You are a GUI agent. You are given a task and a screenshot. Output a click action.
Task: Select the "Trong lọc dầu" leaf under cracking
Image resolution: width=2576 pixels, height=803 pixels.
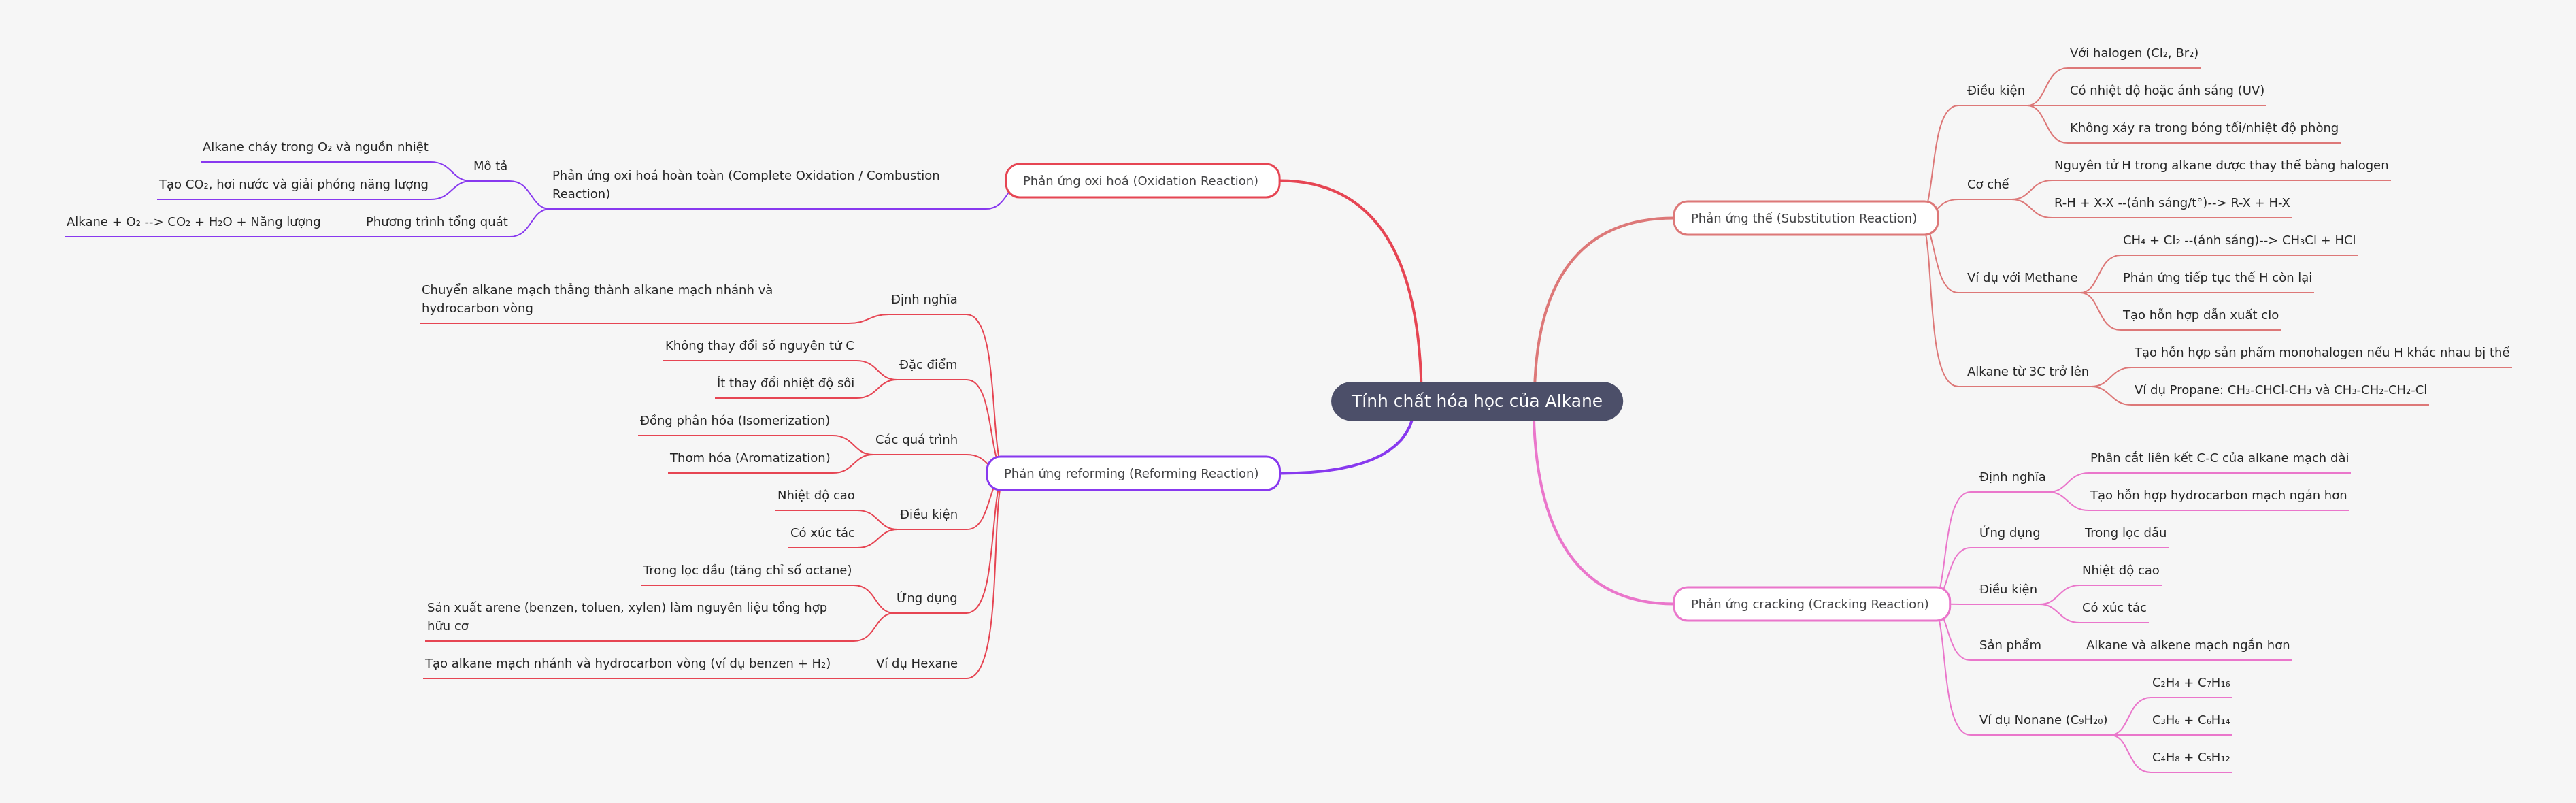2126,533
